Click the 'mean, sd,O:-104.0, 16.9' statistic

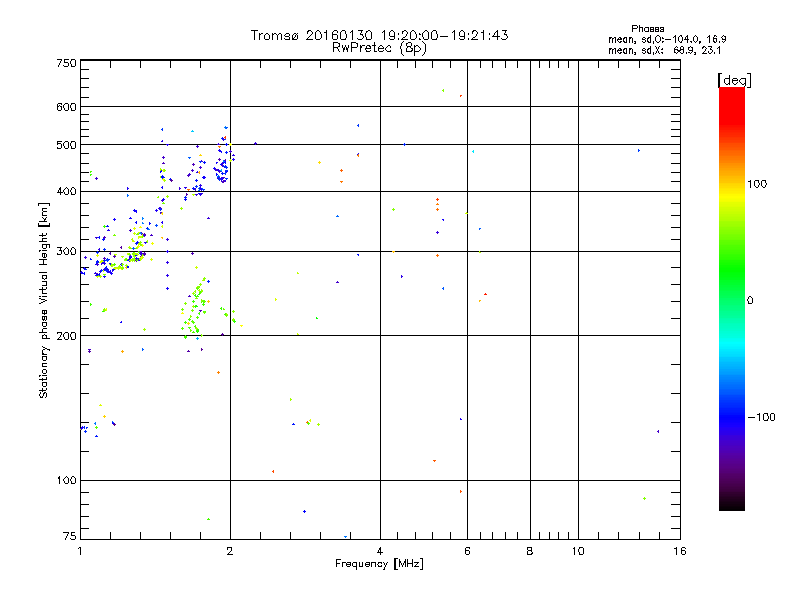coord(667,39)
